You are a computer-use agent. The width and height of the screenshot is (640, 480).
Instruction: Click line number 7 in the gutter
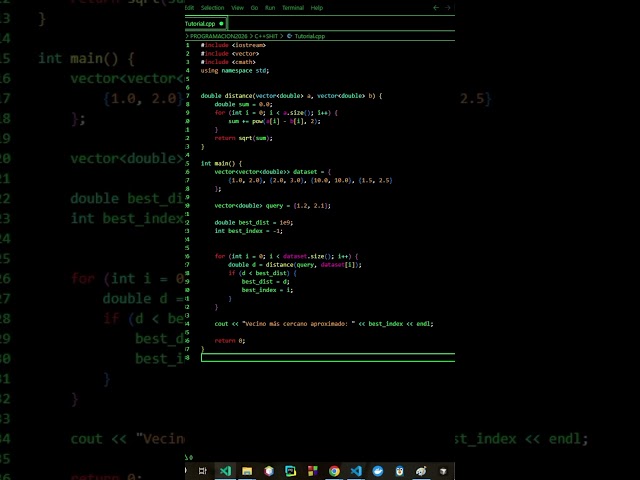point(188,96)
